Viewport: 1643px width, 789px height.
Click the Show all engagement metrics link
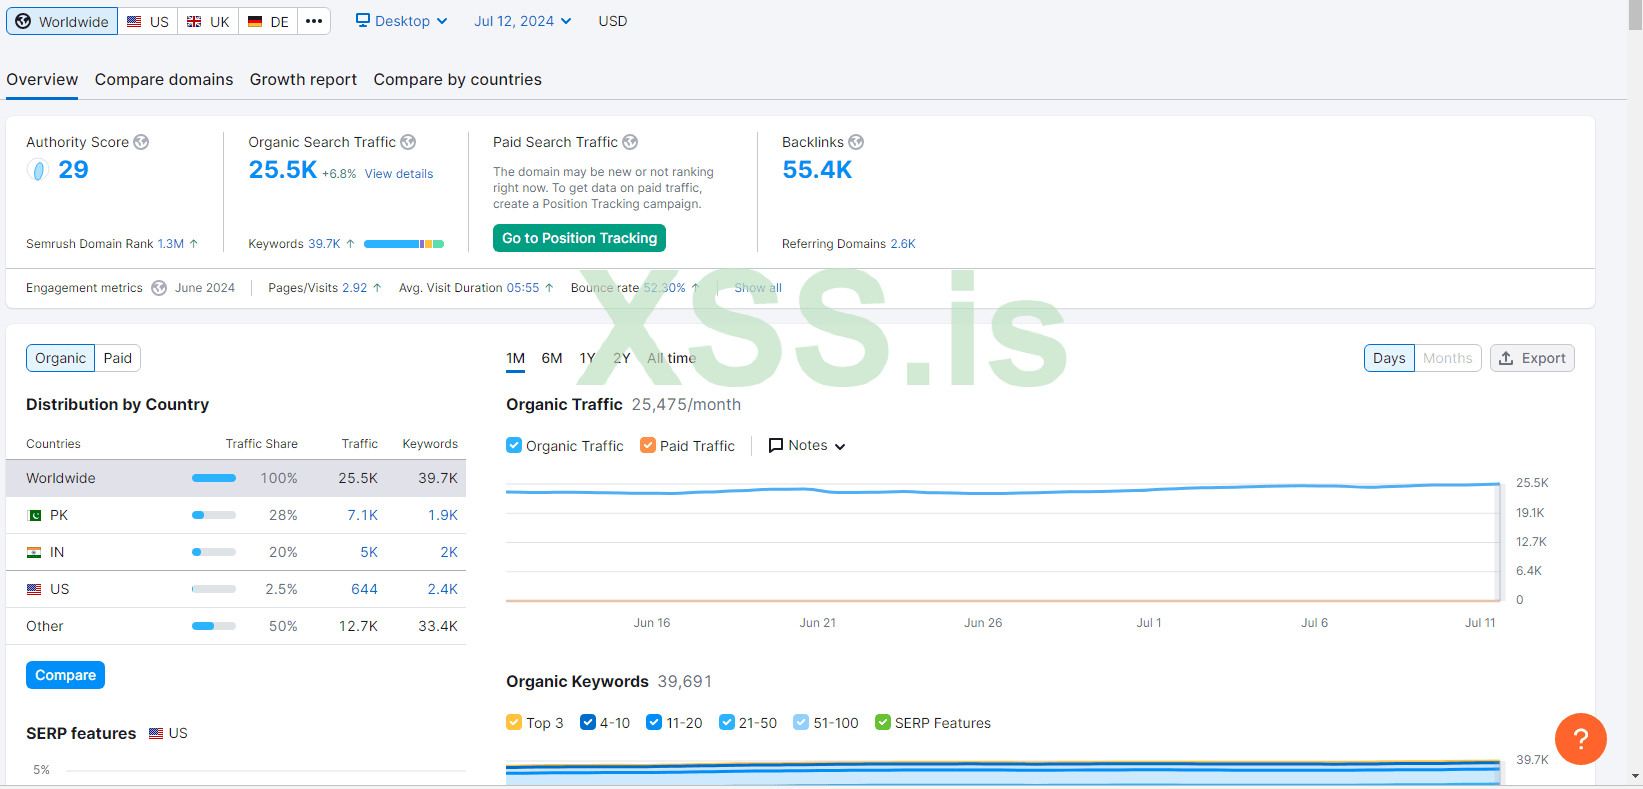point(758,288)
